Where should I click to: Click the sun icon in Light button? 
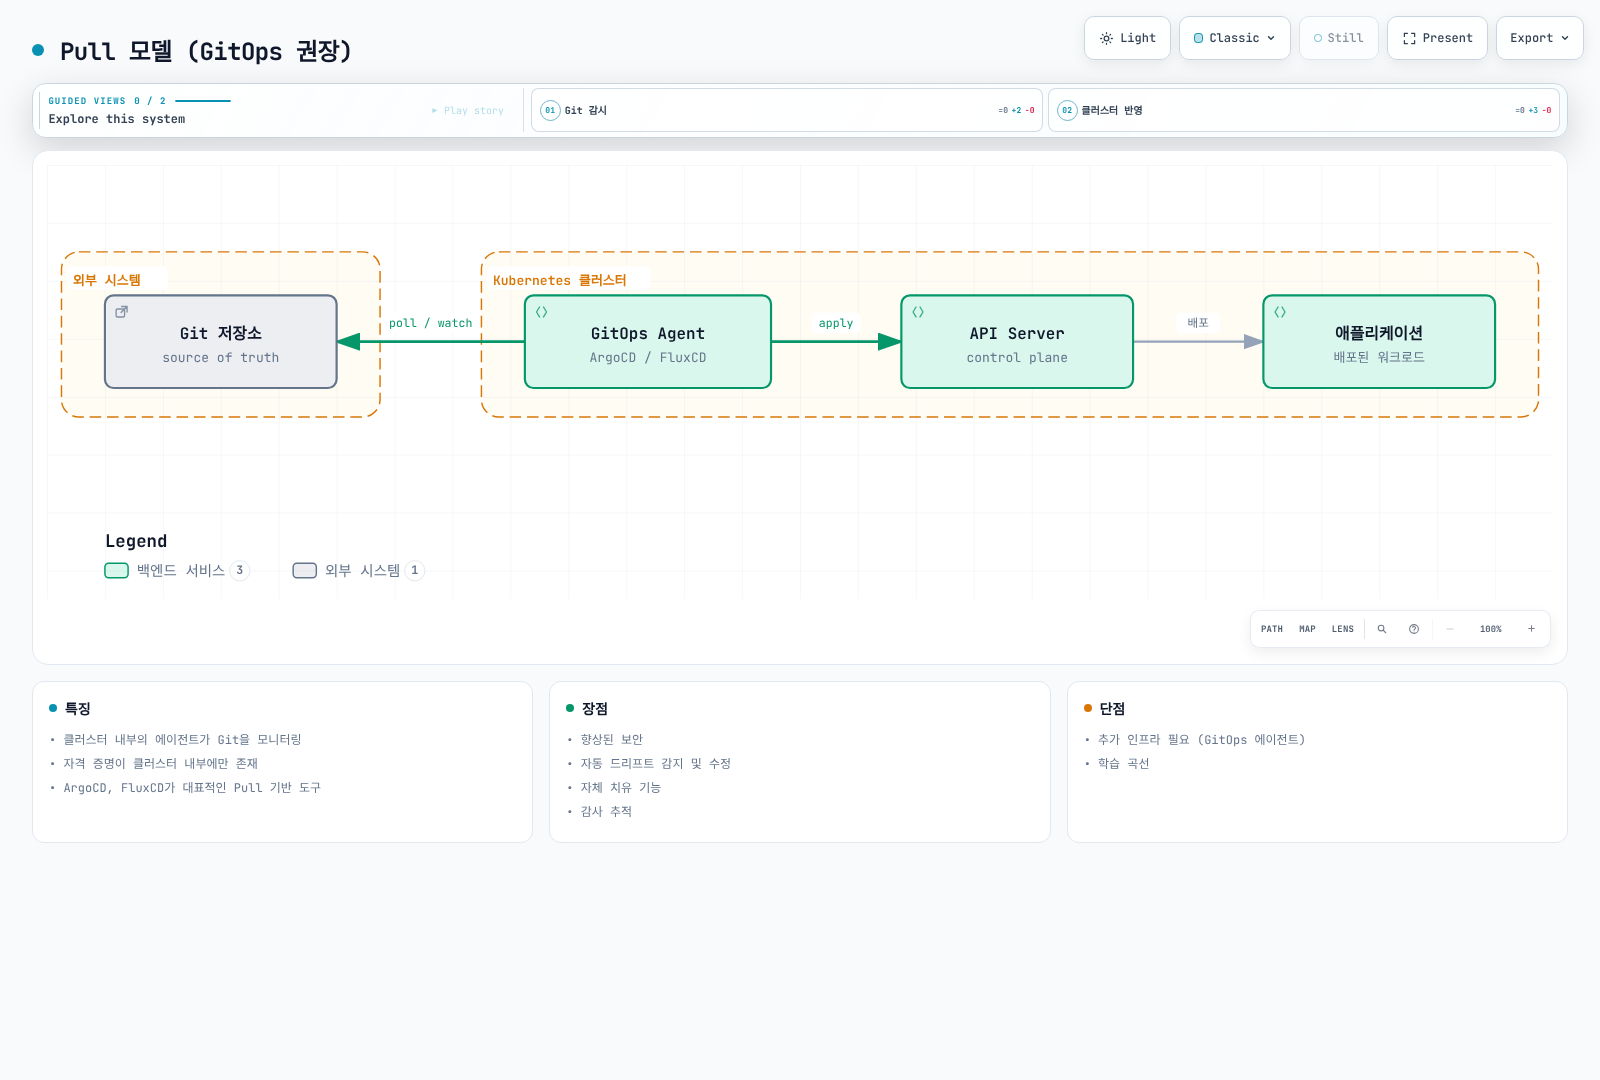pos(1106,38)
